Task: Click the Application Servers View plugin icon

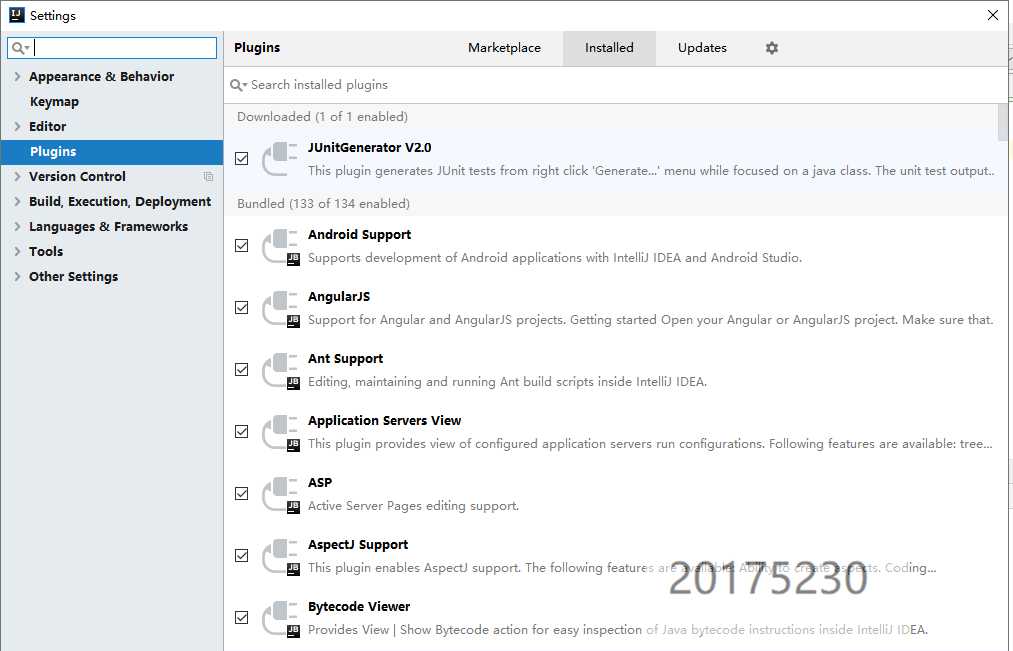Action: tap(280, 432)
